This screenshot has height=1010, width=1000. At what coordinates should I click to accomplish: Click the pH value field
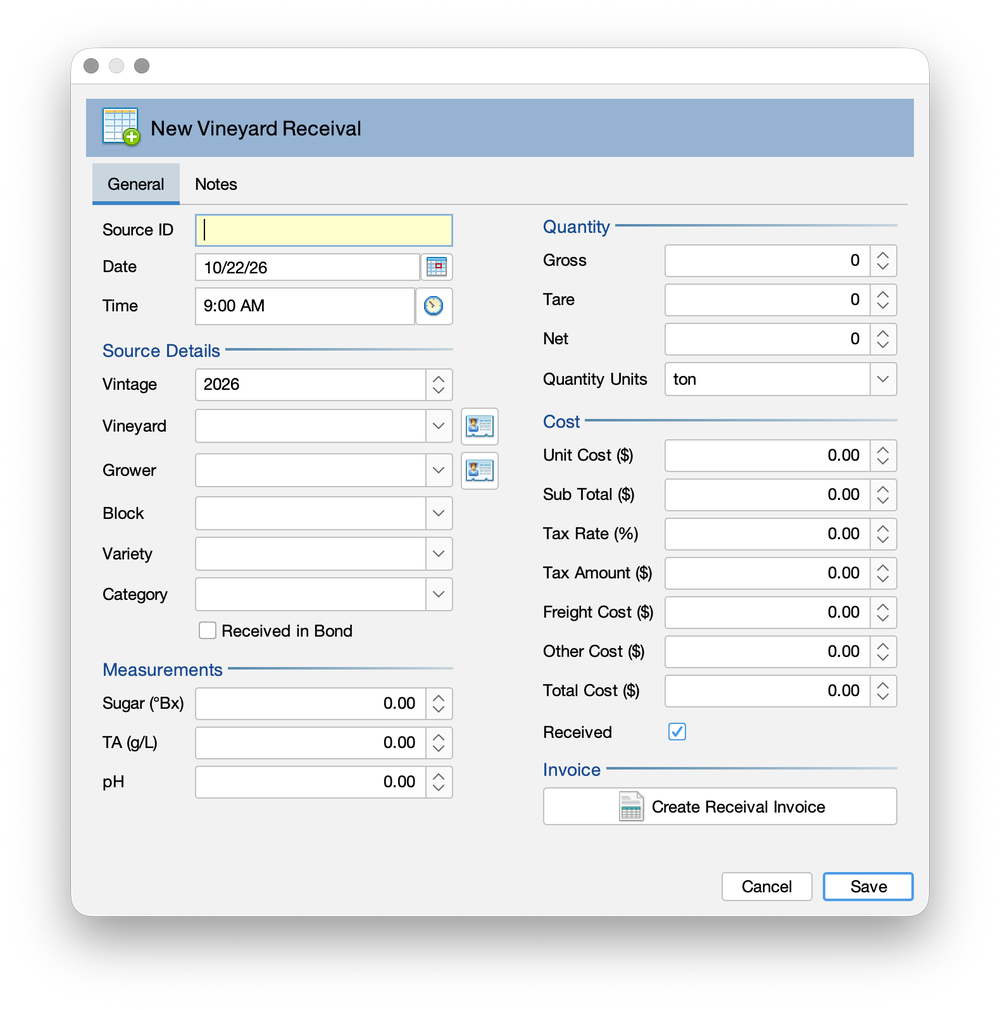tap(311, 783)
